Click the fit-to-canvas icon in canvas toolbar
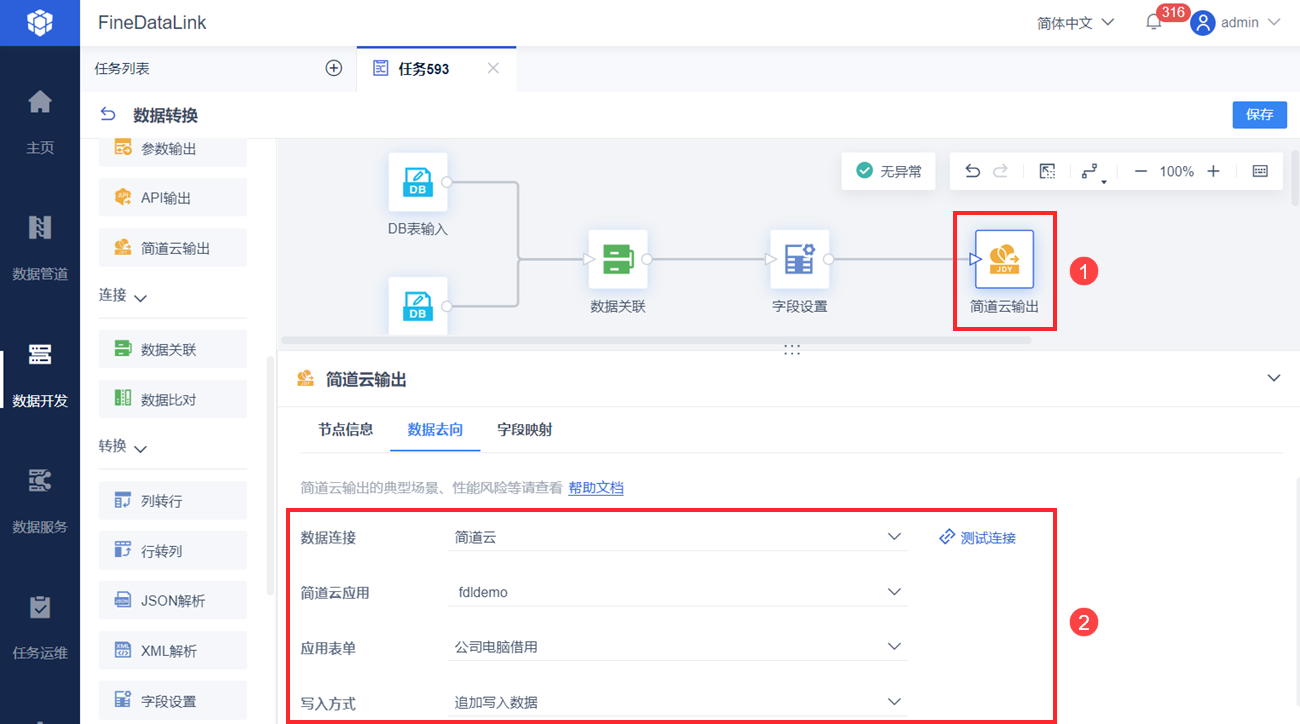The width and height of the screenshot is (1300, 724). (x=1047, y=171)
